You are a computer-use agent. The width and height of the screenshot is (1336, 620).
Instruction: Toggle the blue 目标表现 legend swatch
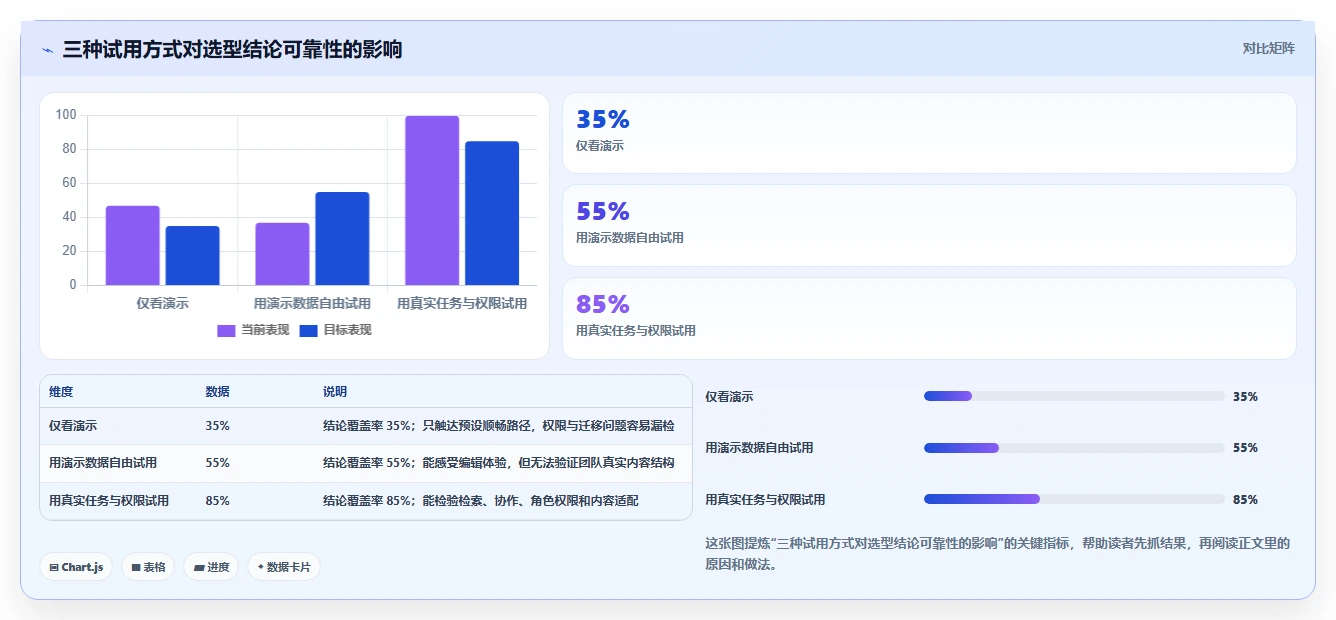308,330
